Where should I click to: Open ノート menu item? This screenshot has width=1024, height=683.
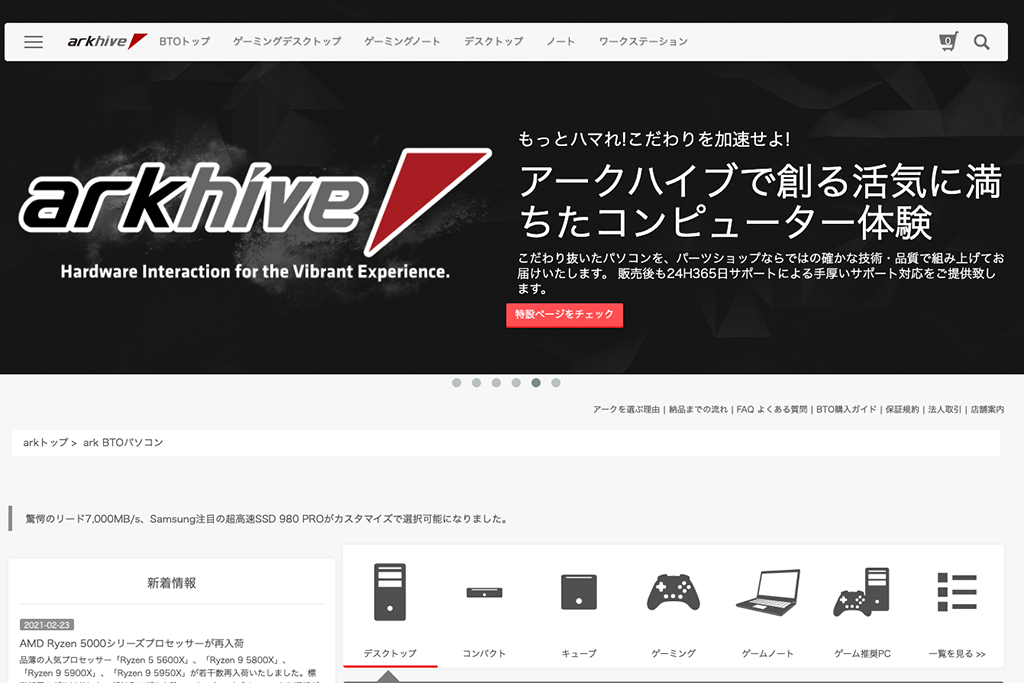(x=561, y=41)
